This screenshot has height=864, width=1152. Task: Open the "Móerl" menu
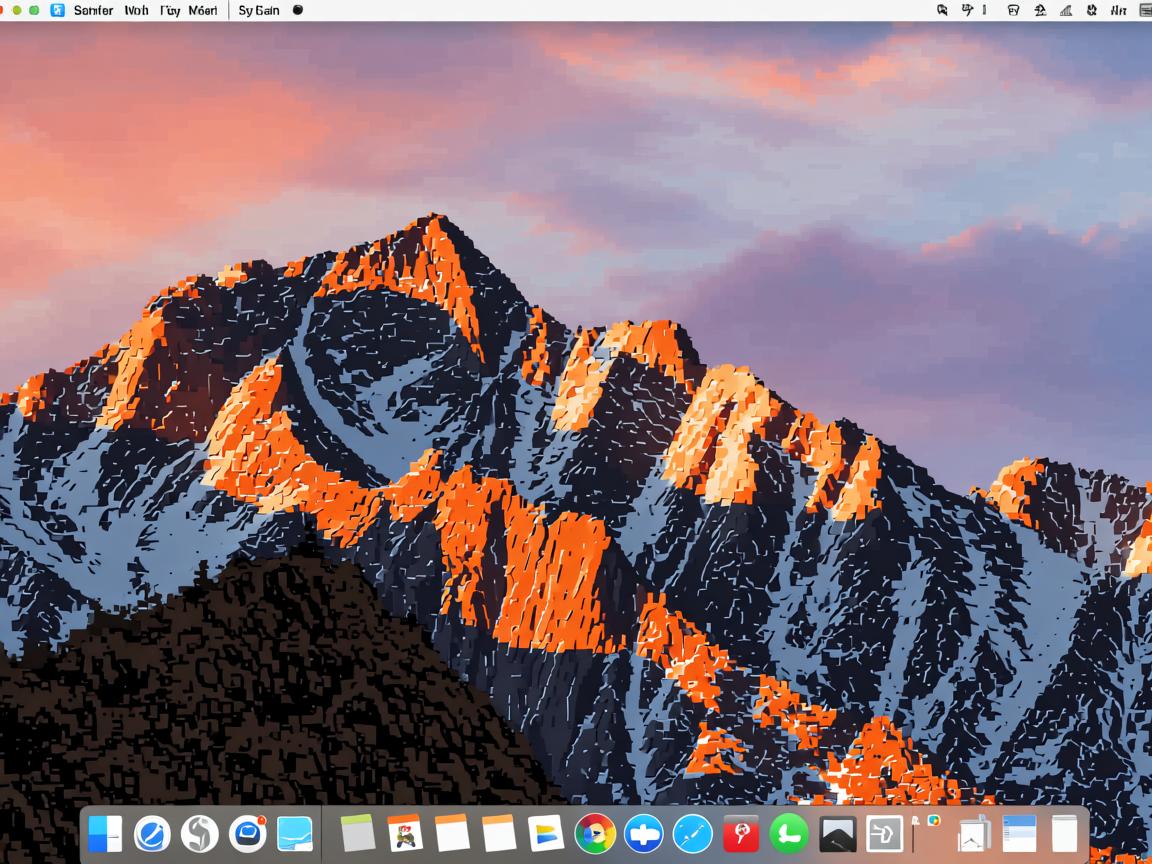(202, 10)
